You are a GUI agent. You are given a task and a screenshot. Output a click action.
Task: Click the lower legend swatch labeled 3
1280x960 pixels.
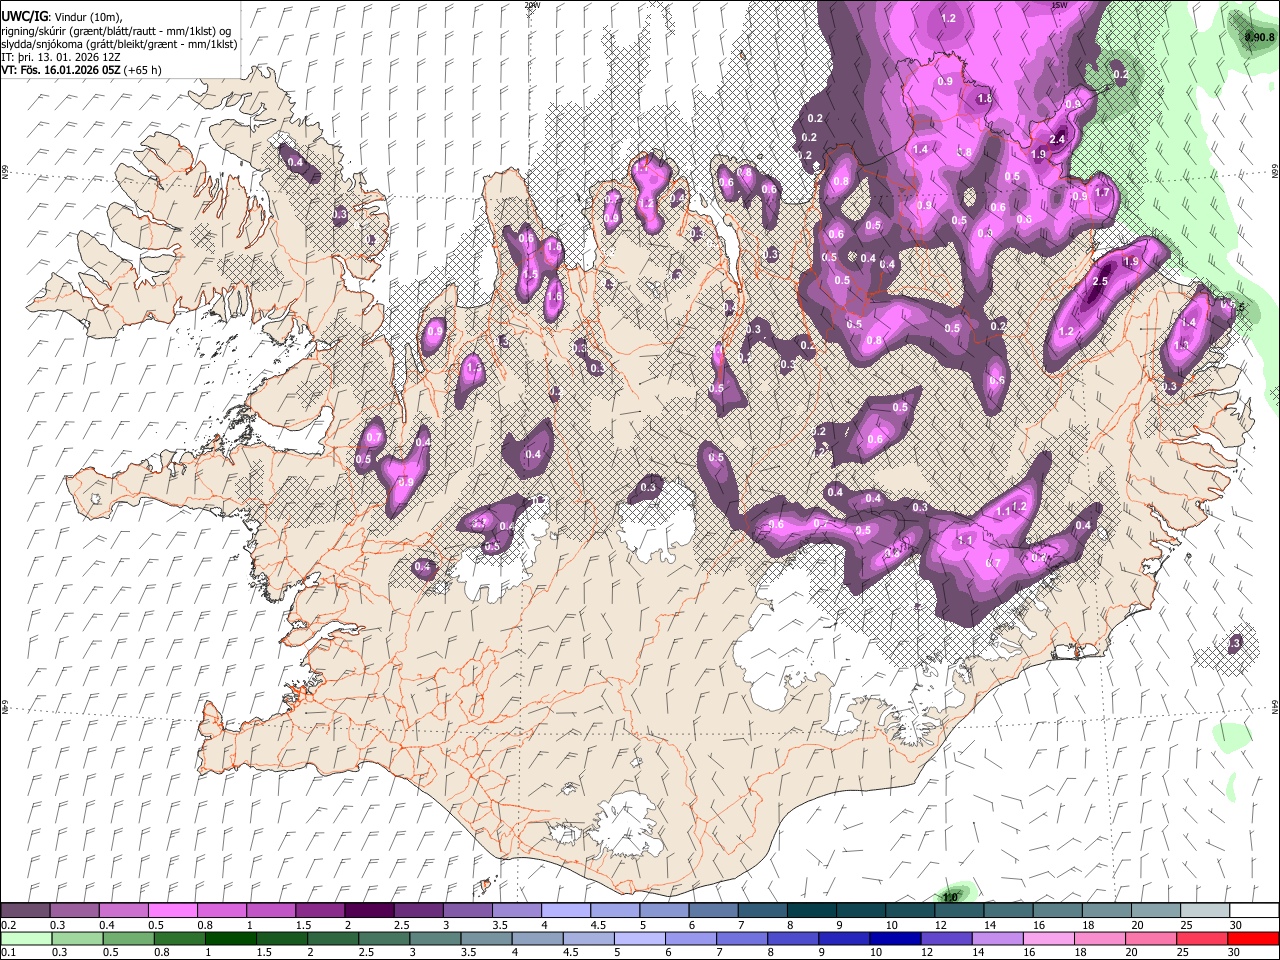[435, 939]
